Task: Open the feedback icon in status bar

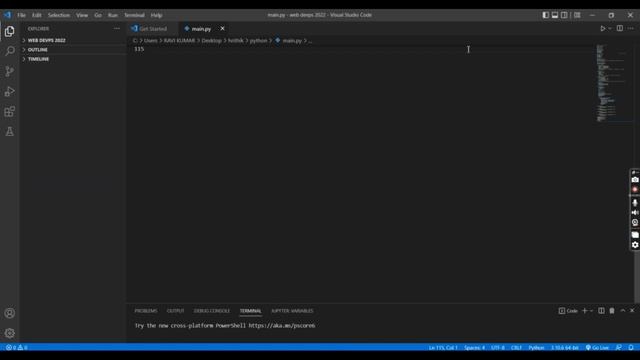Action: pos(619,347)
